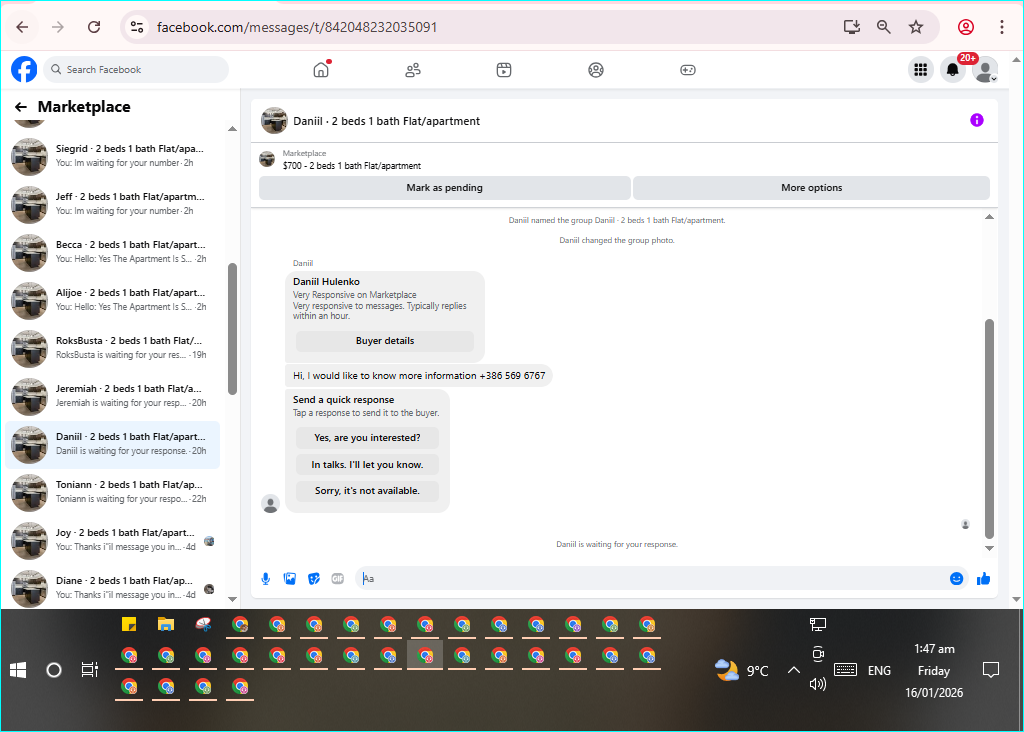1024x732 pixels.
Task: Open Chrome profile icon
Action: click(966, 27)
